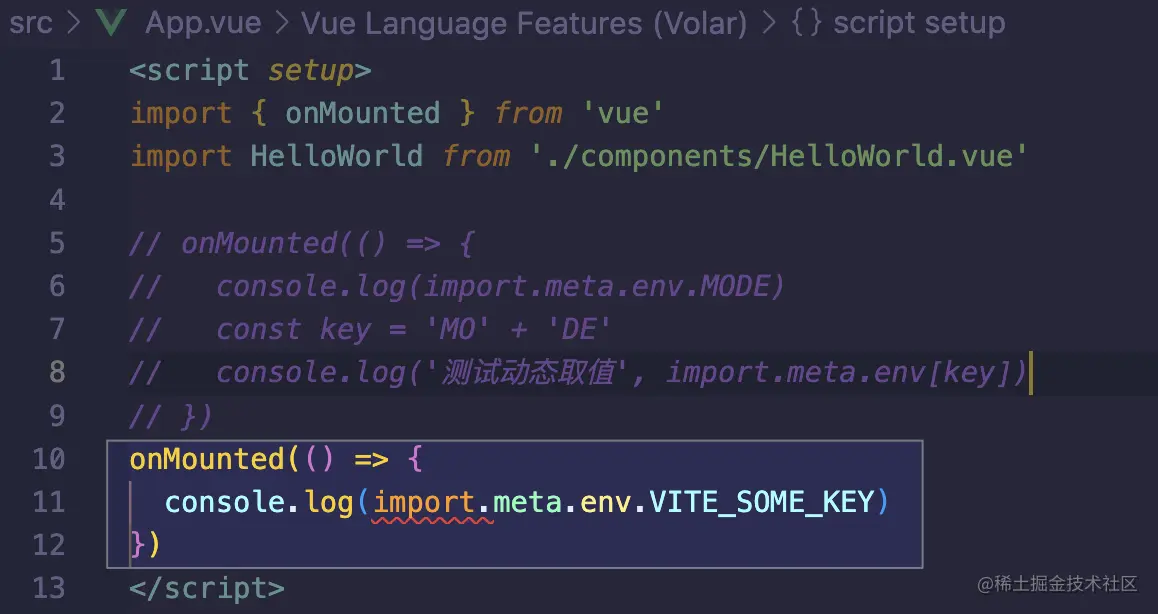
Task: Click './components/HelloWorld.vue' import path
Action: 779,156
